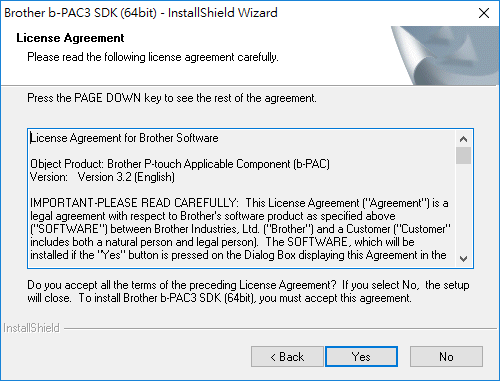Click 'Please read the following license agreement' subtitle
The width and height of the screenshot is (500, 381).
pyautogui.click(x=153, y=57)
